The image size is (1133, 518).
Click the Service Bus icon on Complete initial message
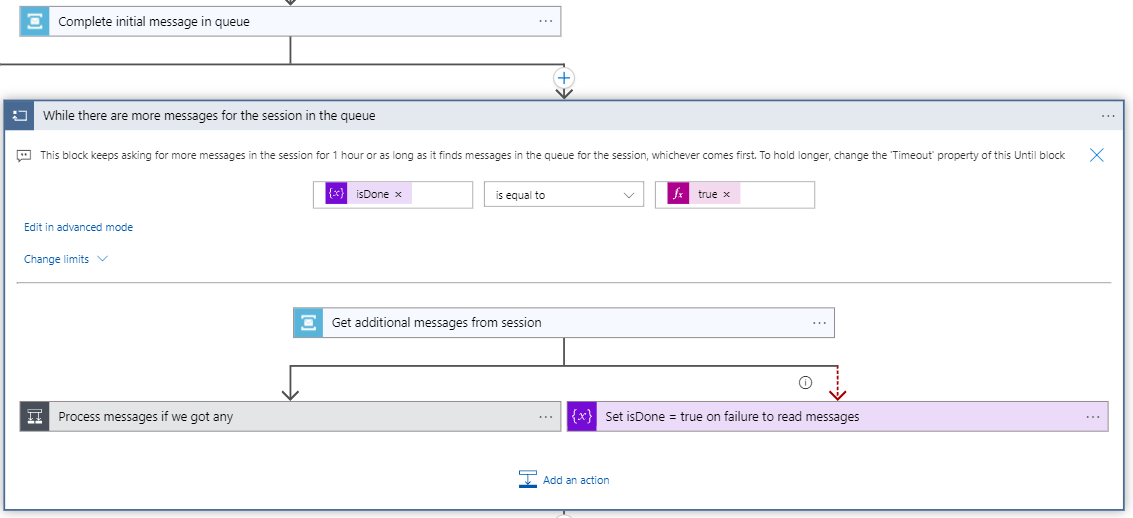click(x=34, y=21)
